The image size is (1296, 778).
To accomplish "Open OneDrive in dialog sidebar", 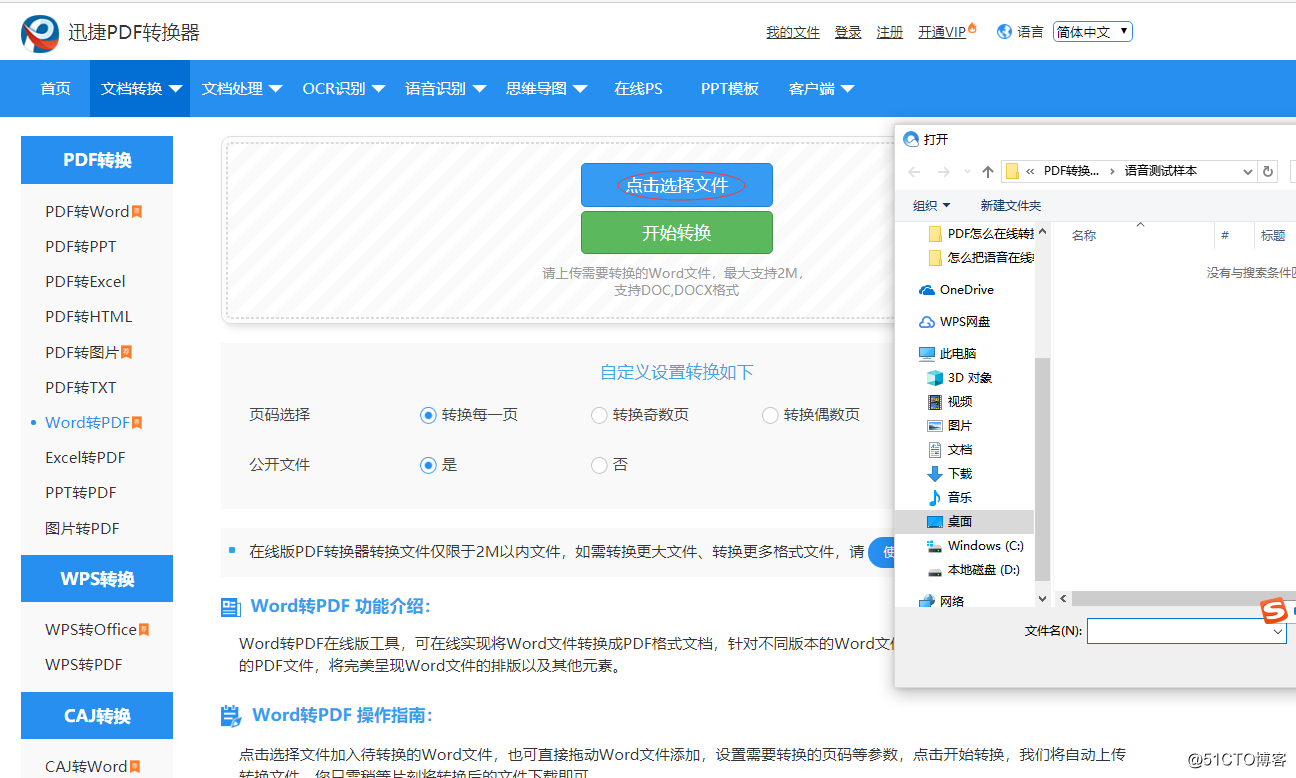I will (x=957, y=290).
